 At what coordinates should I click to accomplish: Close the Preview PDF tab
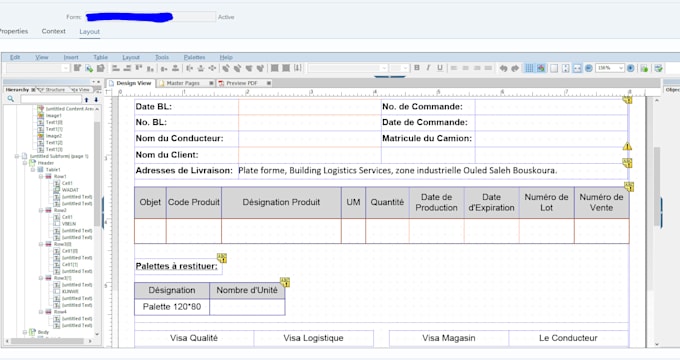[269, 83]
